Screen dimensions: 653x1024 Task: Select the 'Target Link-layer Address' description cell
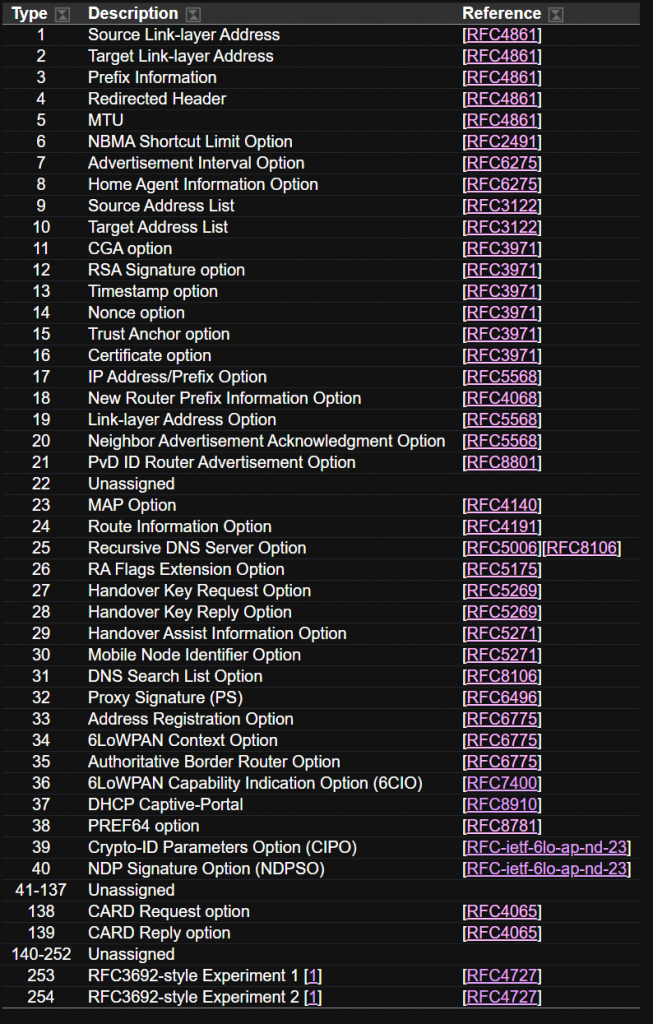coord(180,56)
